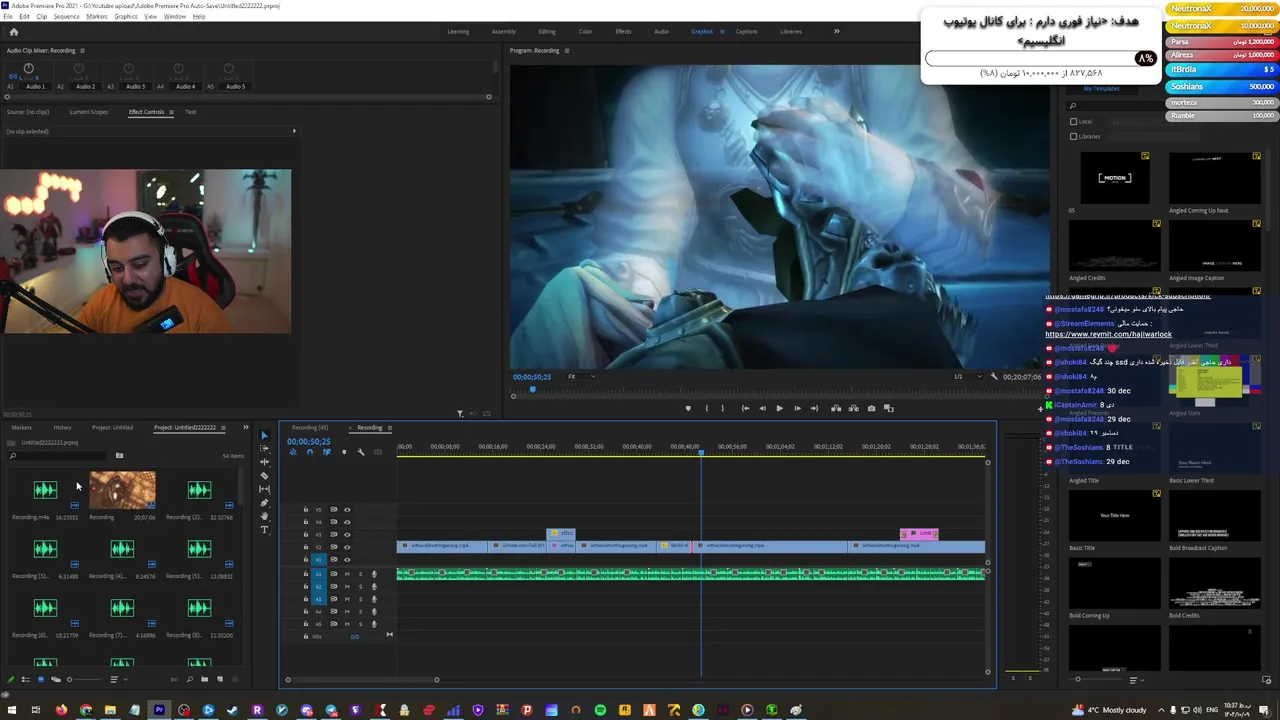The image size is (1280, 720).
Task: Open timeline display settings wrench
Action: click(361, 452)
